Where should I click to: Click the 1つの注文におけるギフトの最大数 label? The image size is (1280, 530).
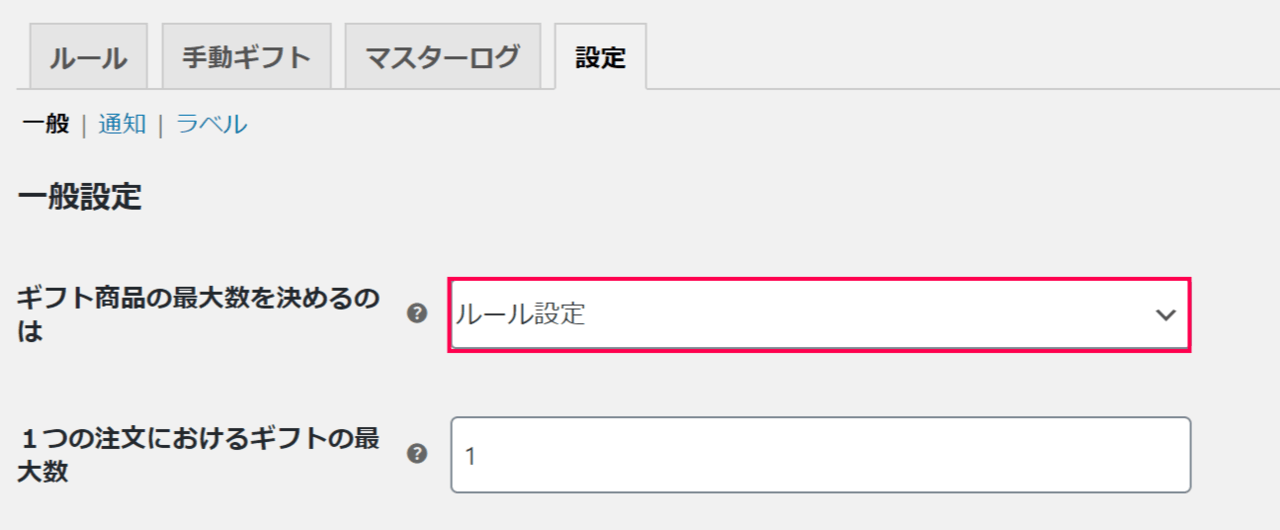[198, 455]
